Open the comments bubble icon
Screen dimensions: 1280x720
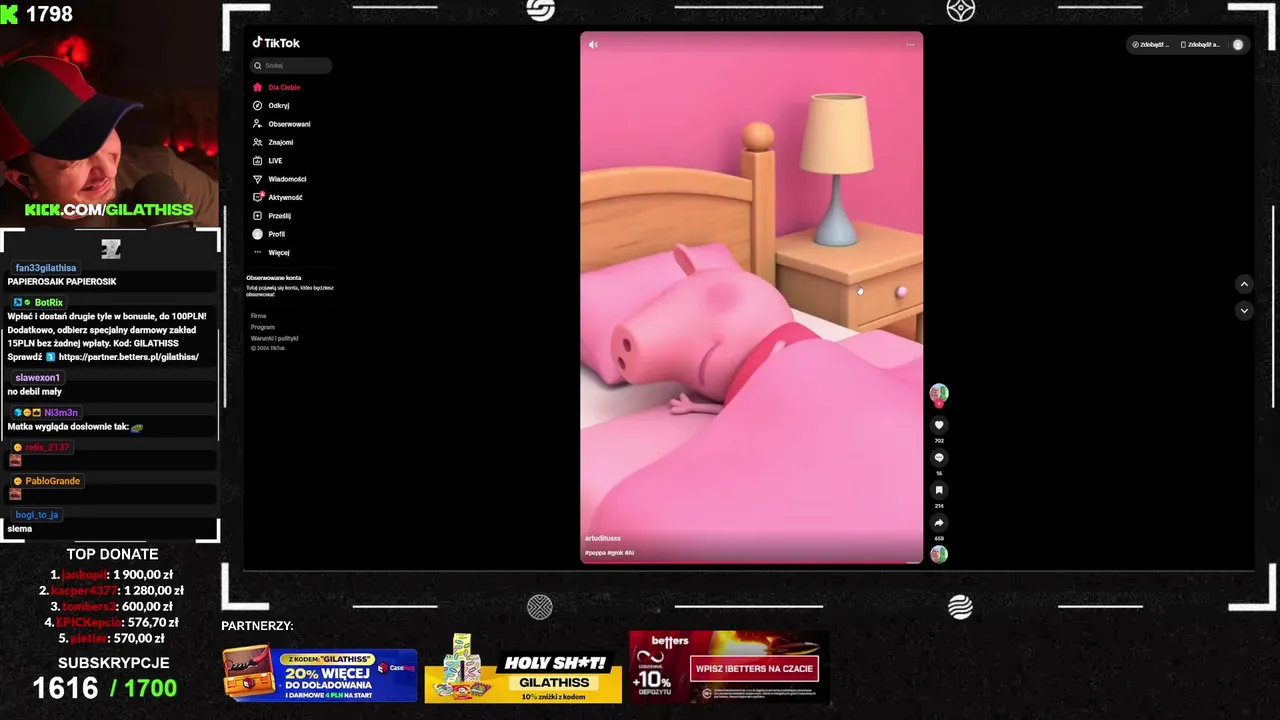coord(938,458)
